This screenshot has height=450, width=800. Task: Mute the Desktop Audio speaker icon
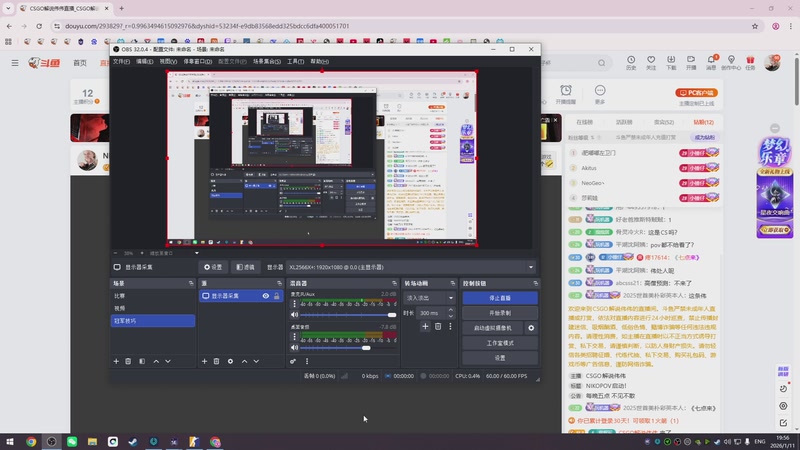click(294, 347)
